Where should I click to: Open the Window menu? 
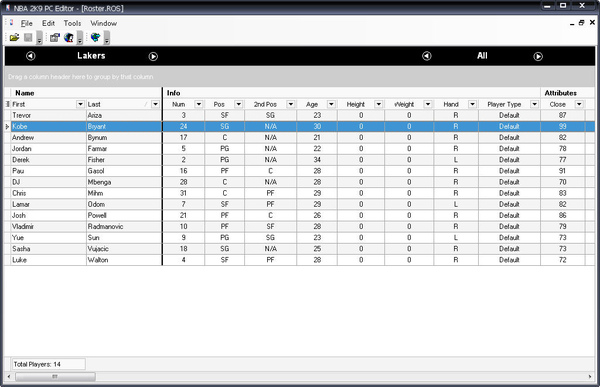point(103,23)
